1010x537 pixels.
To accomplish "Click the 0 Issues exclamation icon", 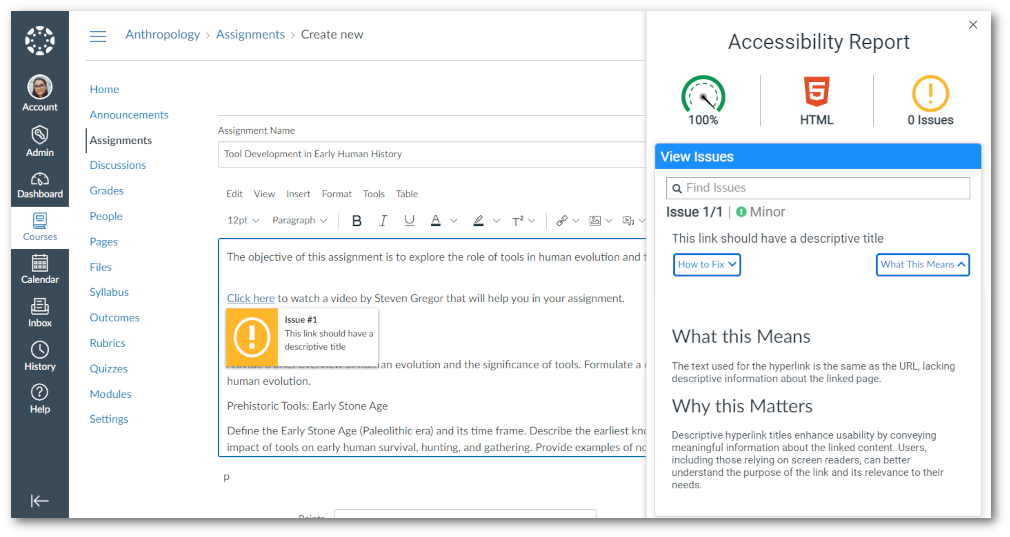I will [931, 94].
